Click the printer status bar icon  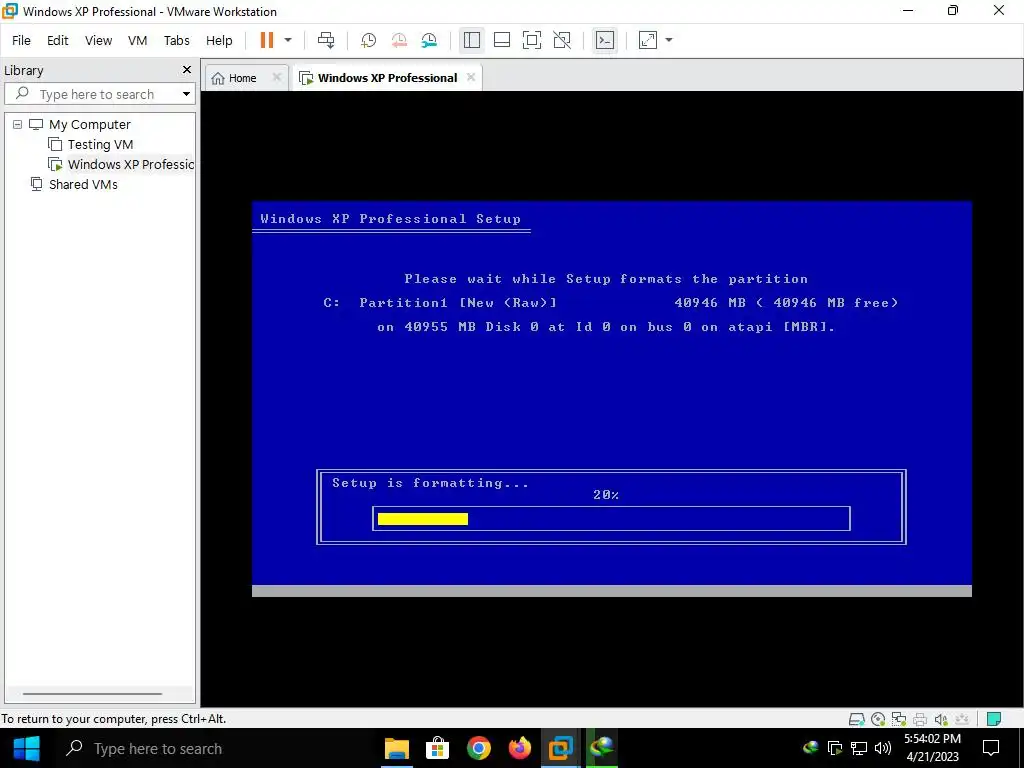920,719
